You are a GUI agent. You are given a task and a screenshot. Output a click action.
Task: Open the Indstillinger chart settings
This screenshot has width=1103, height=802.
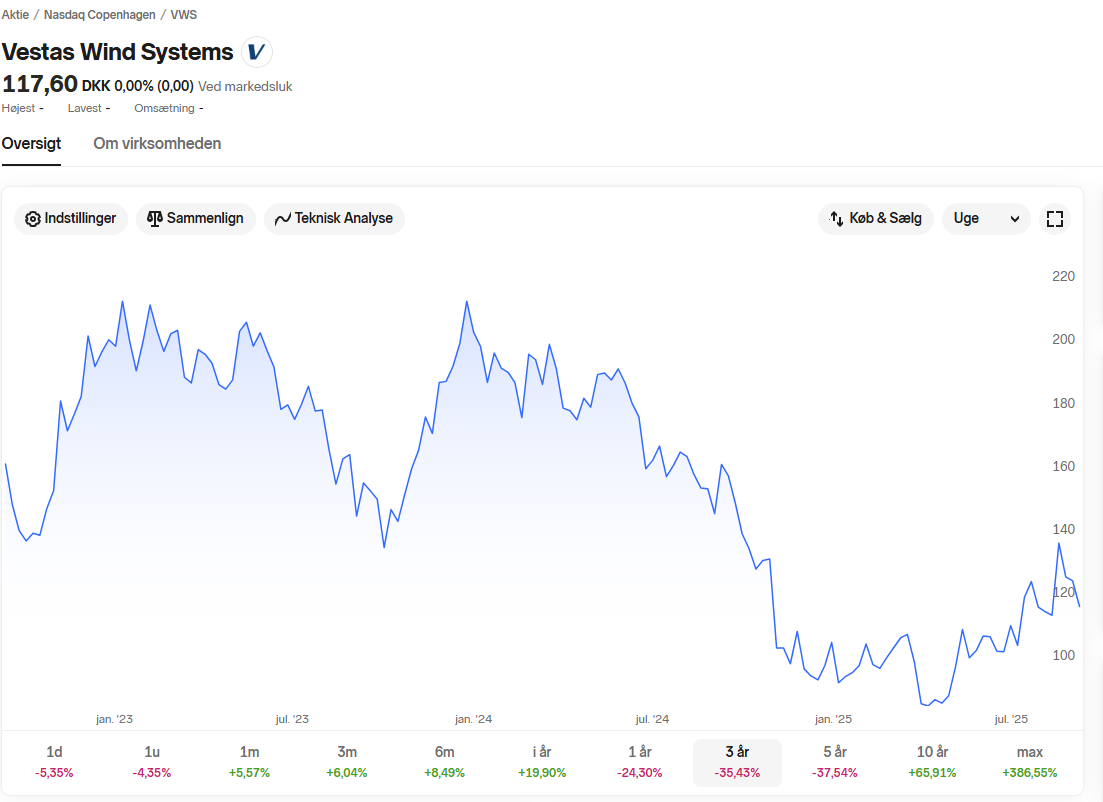point(70,219)
